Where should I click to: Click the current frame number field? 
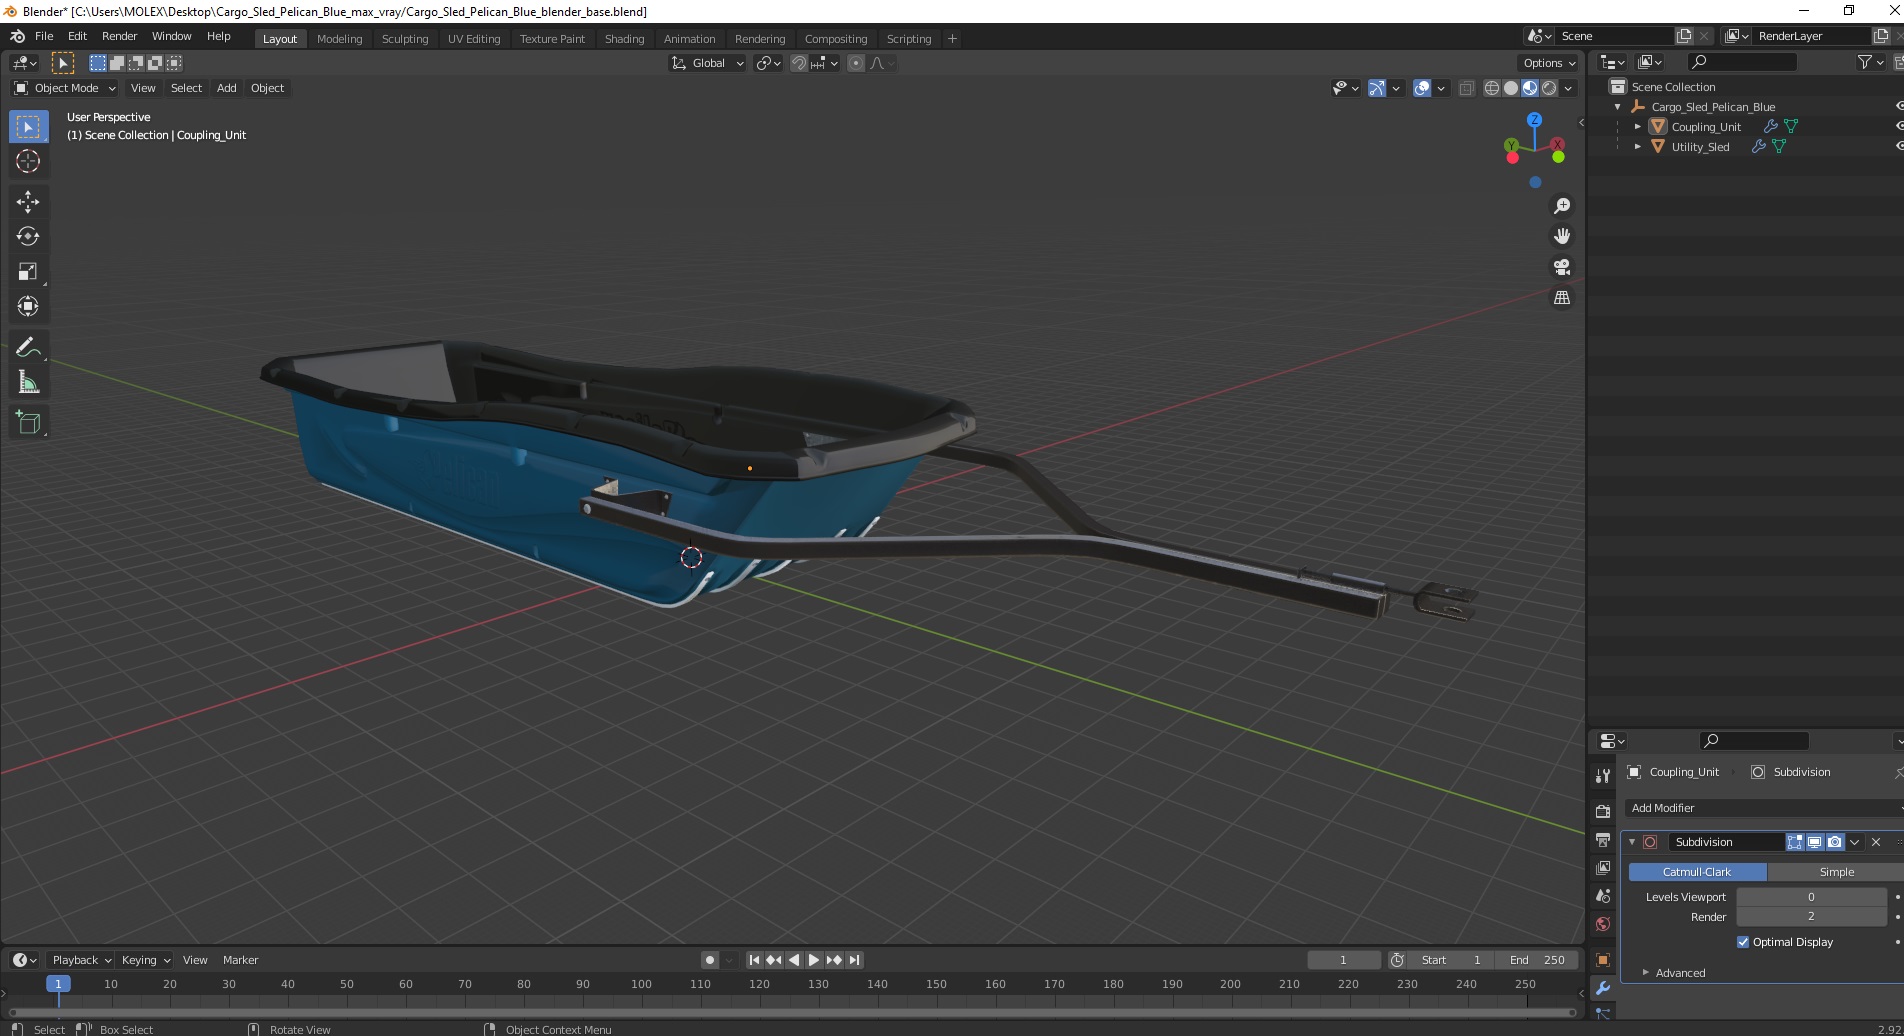(x=1343, y=960)
